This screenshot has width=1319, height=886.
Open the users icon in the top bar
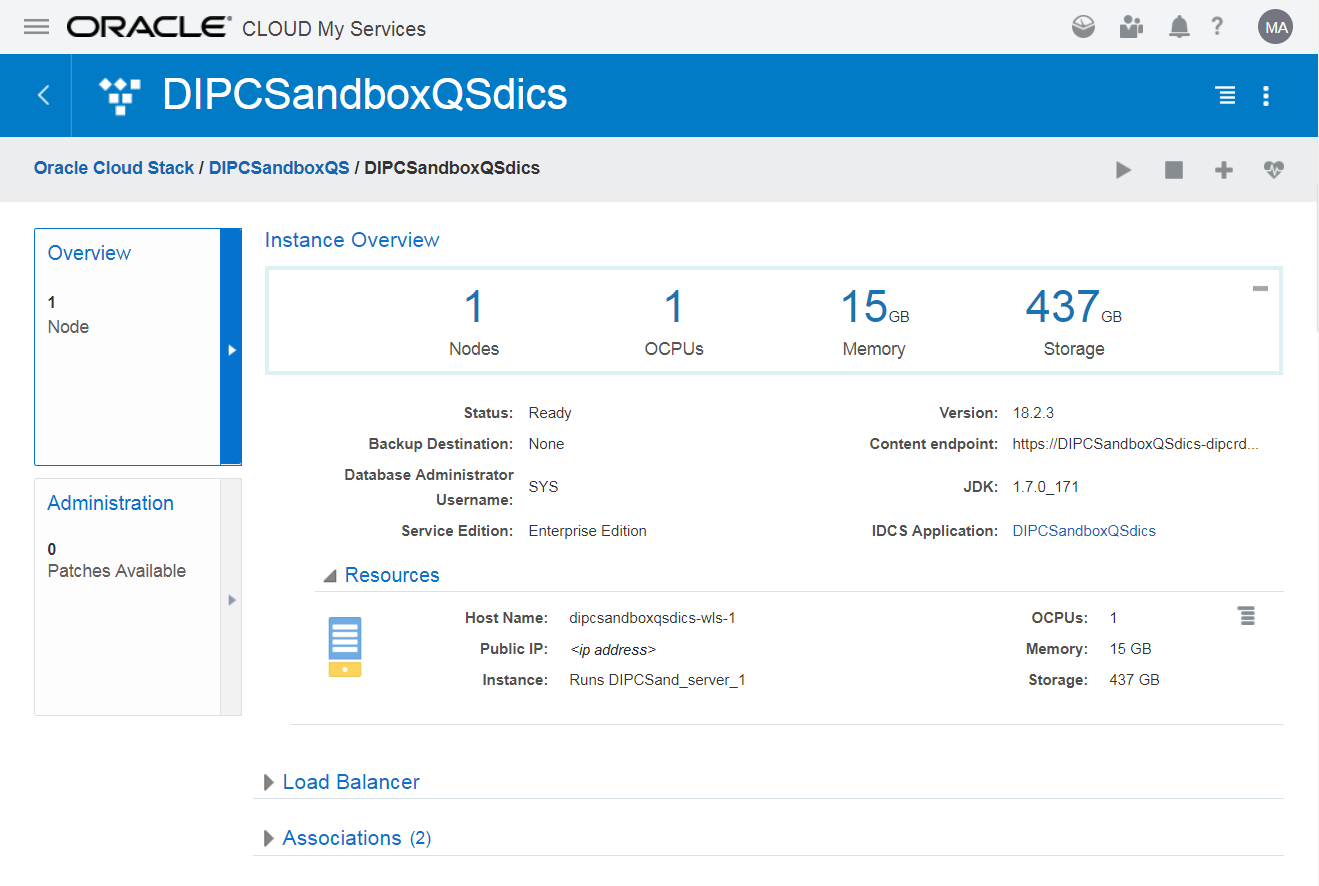click(x=1130, y=27)
